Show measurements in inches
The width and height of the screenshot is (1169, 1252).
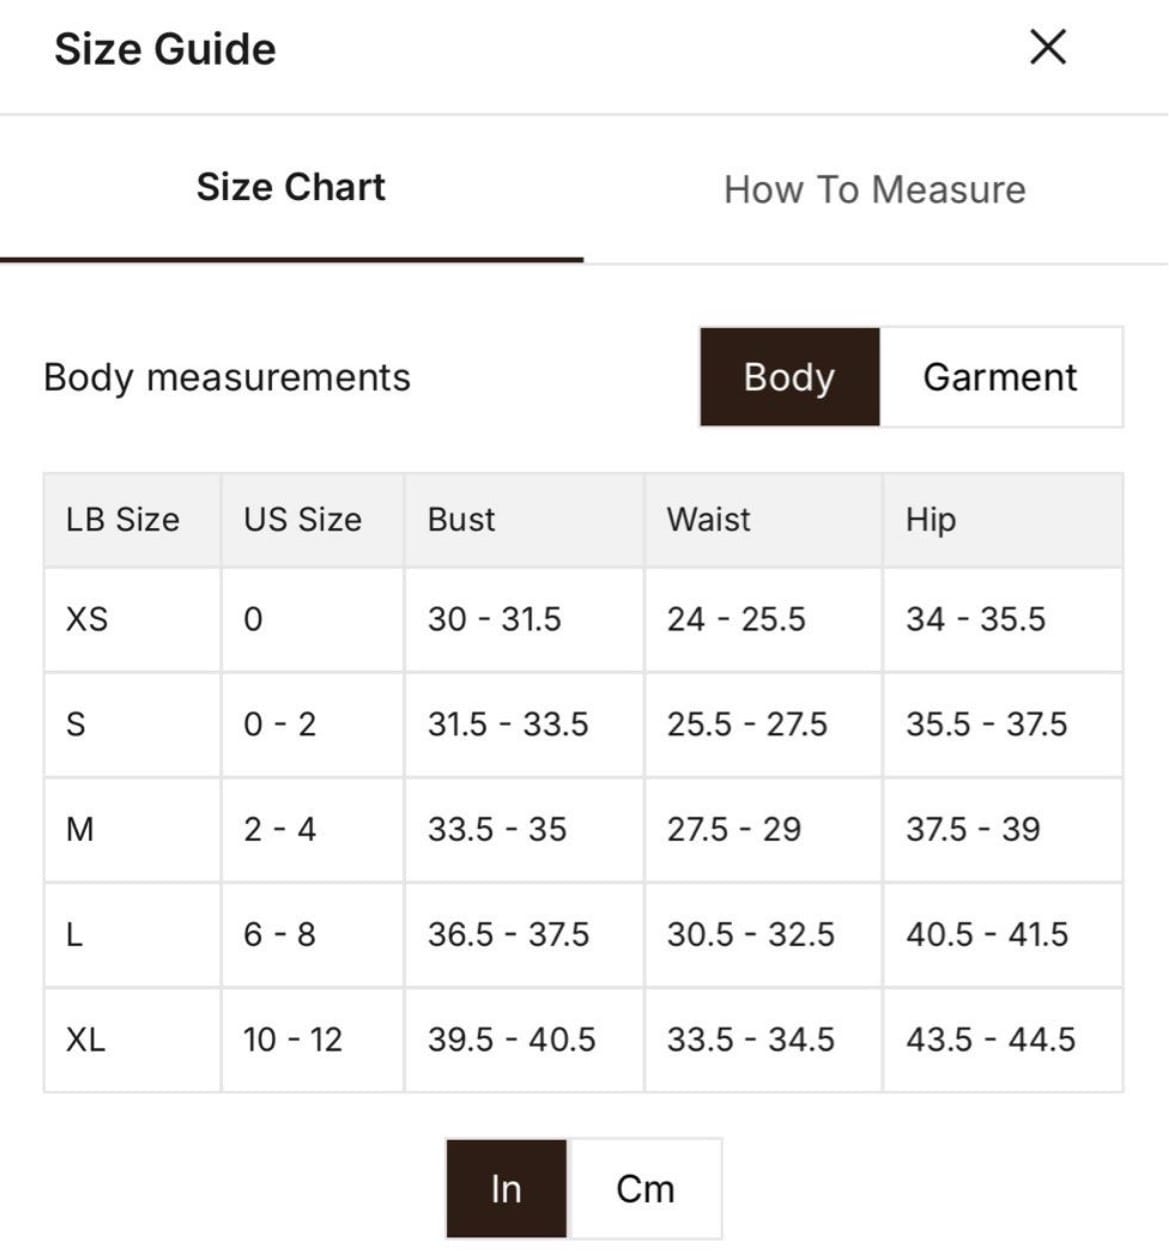click(x=506, y=1188)
